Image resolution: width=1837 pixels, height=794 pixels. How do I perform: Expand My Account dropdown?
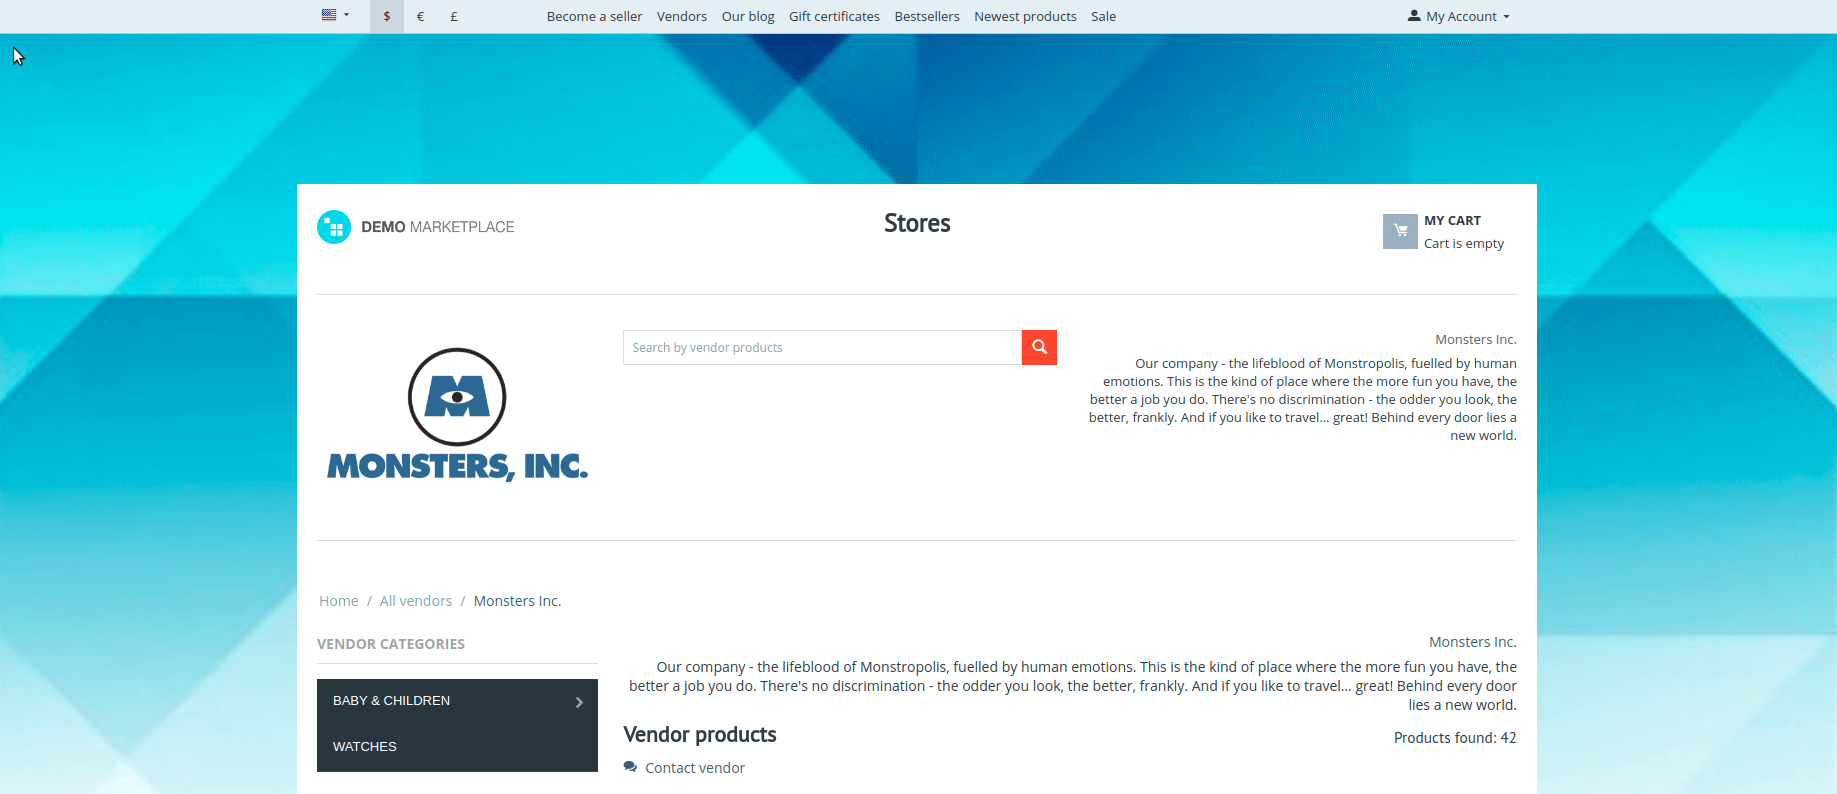click(x=1459, y=16)
